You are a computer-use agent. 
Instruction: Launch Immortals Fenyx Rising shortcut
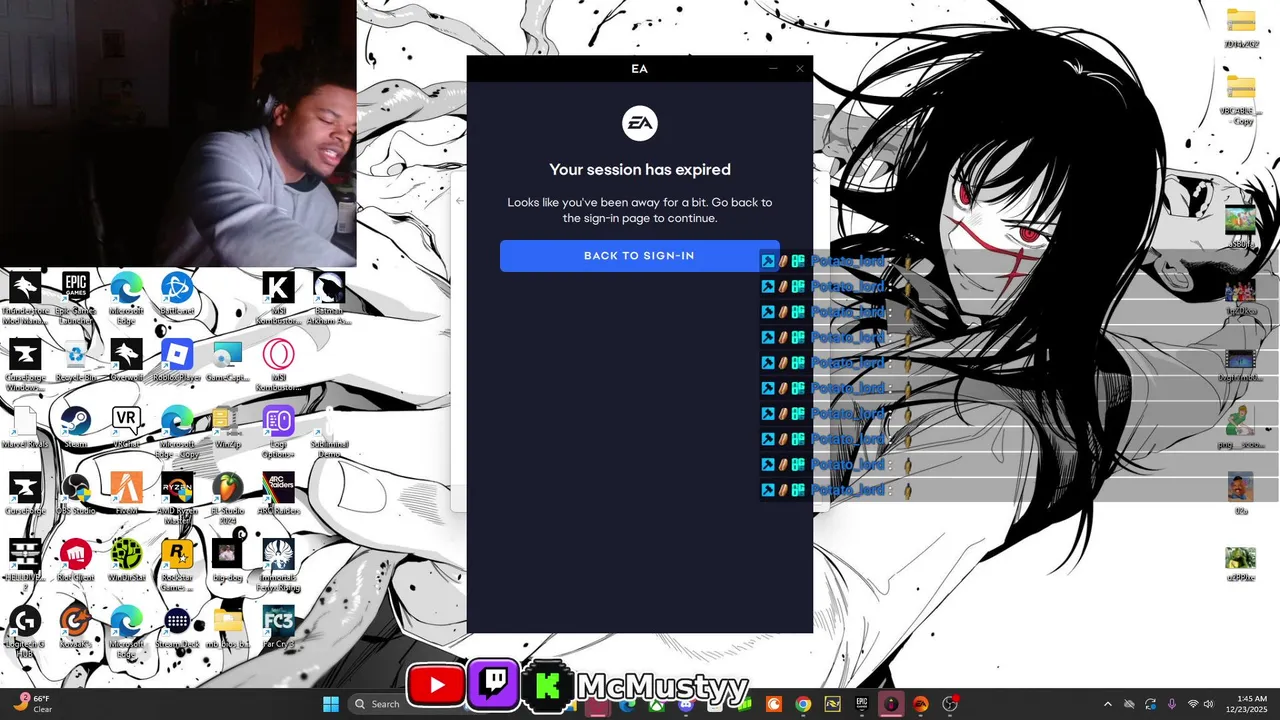(x=279, y=565)
